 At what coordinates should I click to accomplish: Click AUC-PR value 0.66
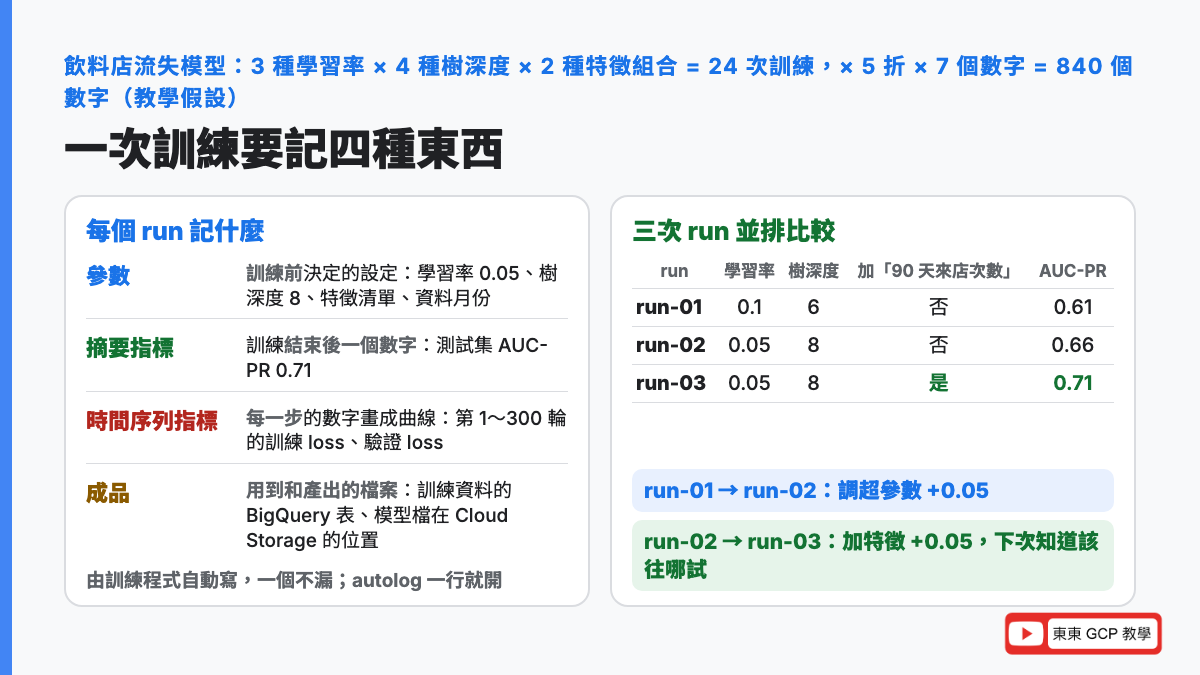(1073, 345)
